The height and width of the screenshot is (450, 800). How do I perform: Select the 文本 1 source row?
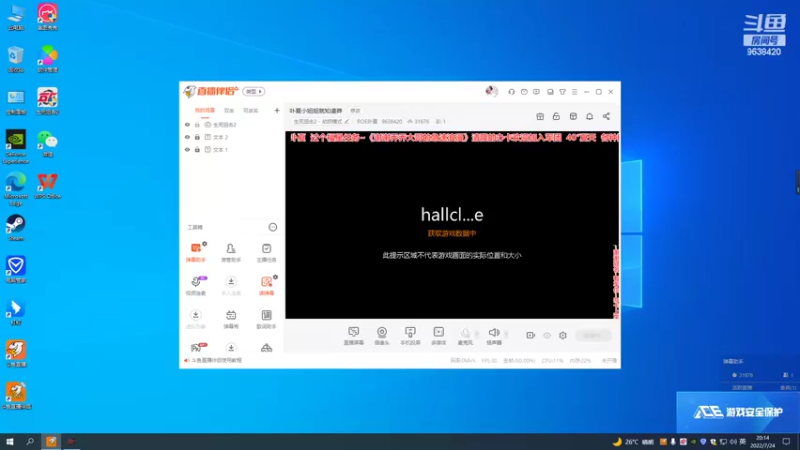232,149
